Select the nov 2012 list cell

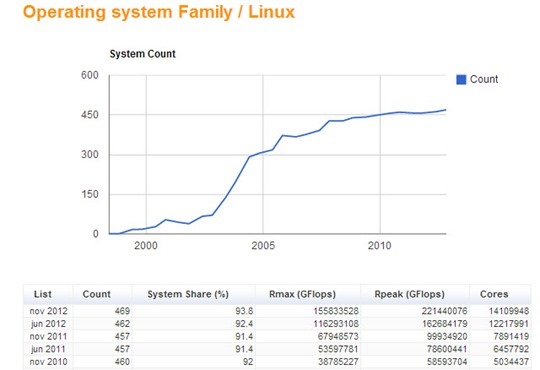49,311
